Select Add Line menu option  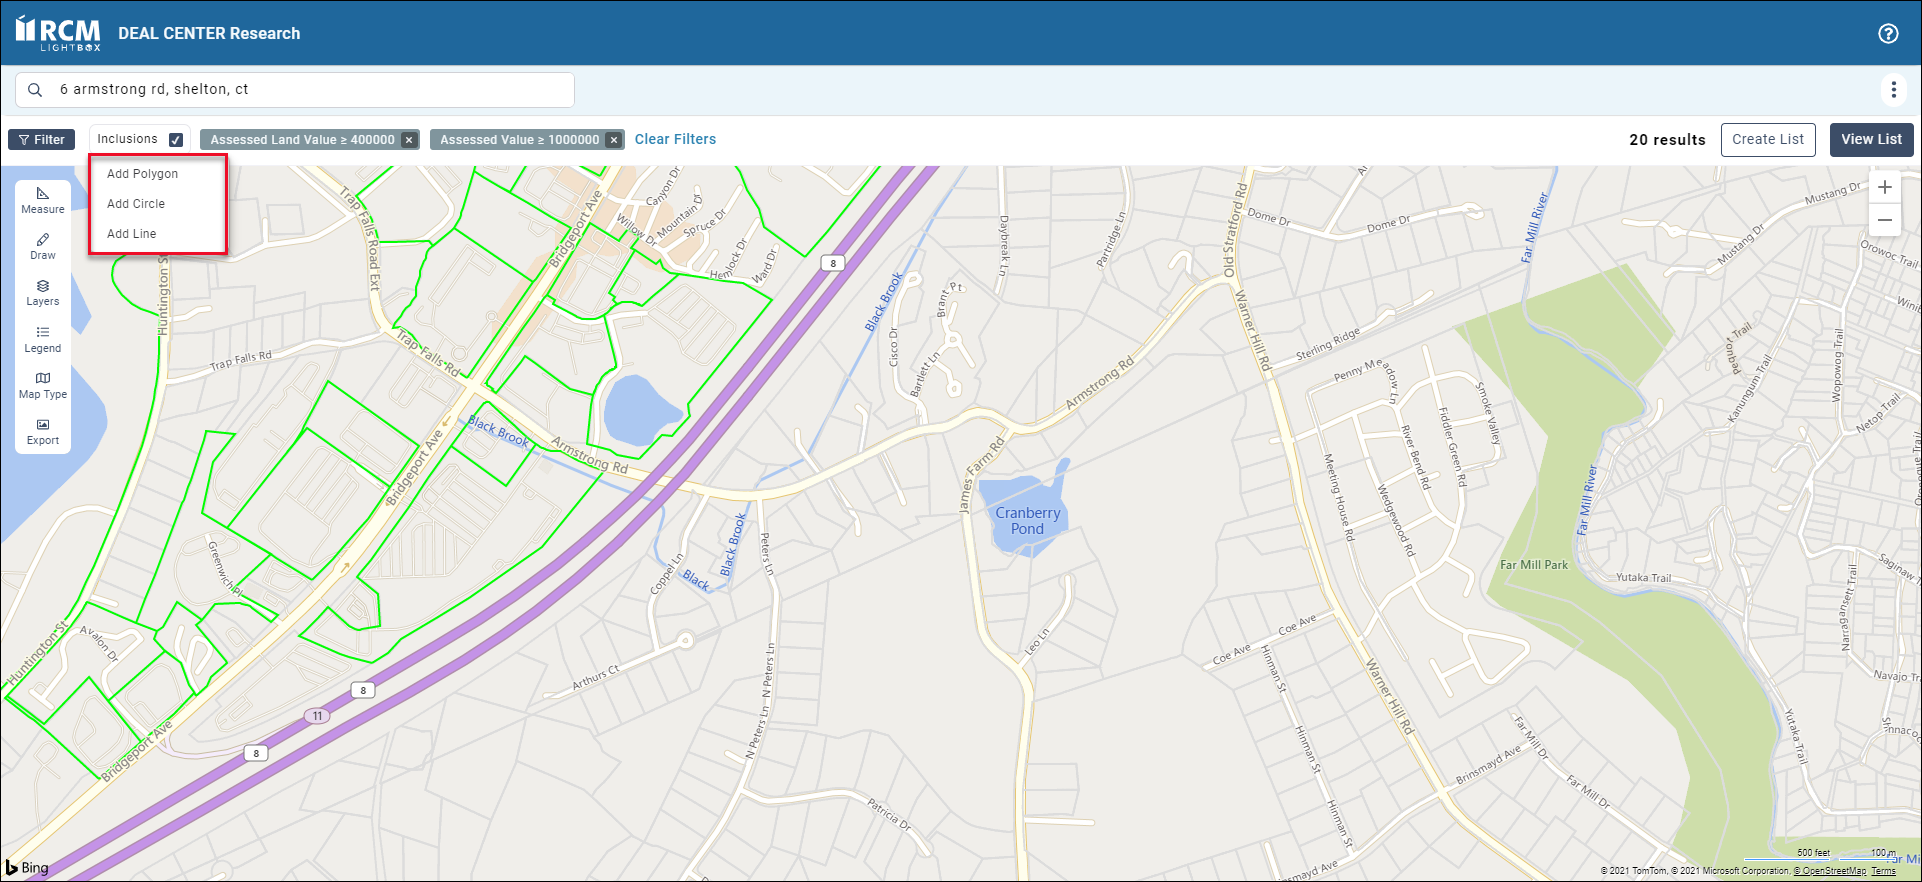pyautogui.click(x=132, y=234)
